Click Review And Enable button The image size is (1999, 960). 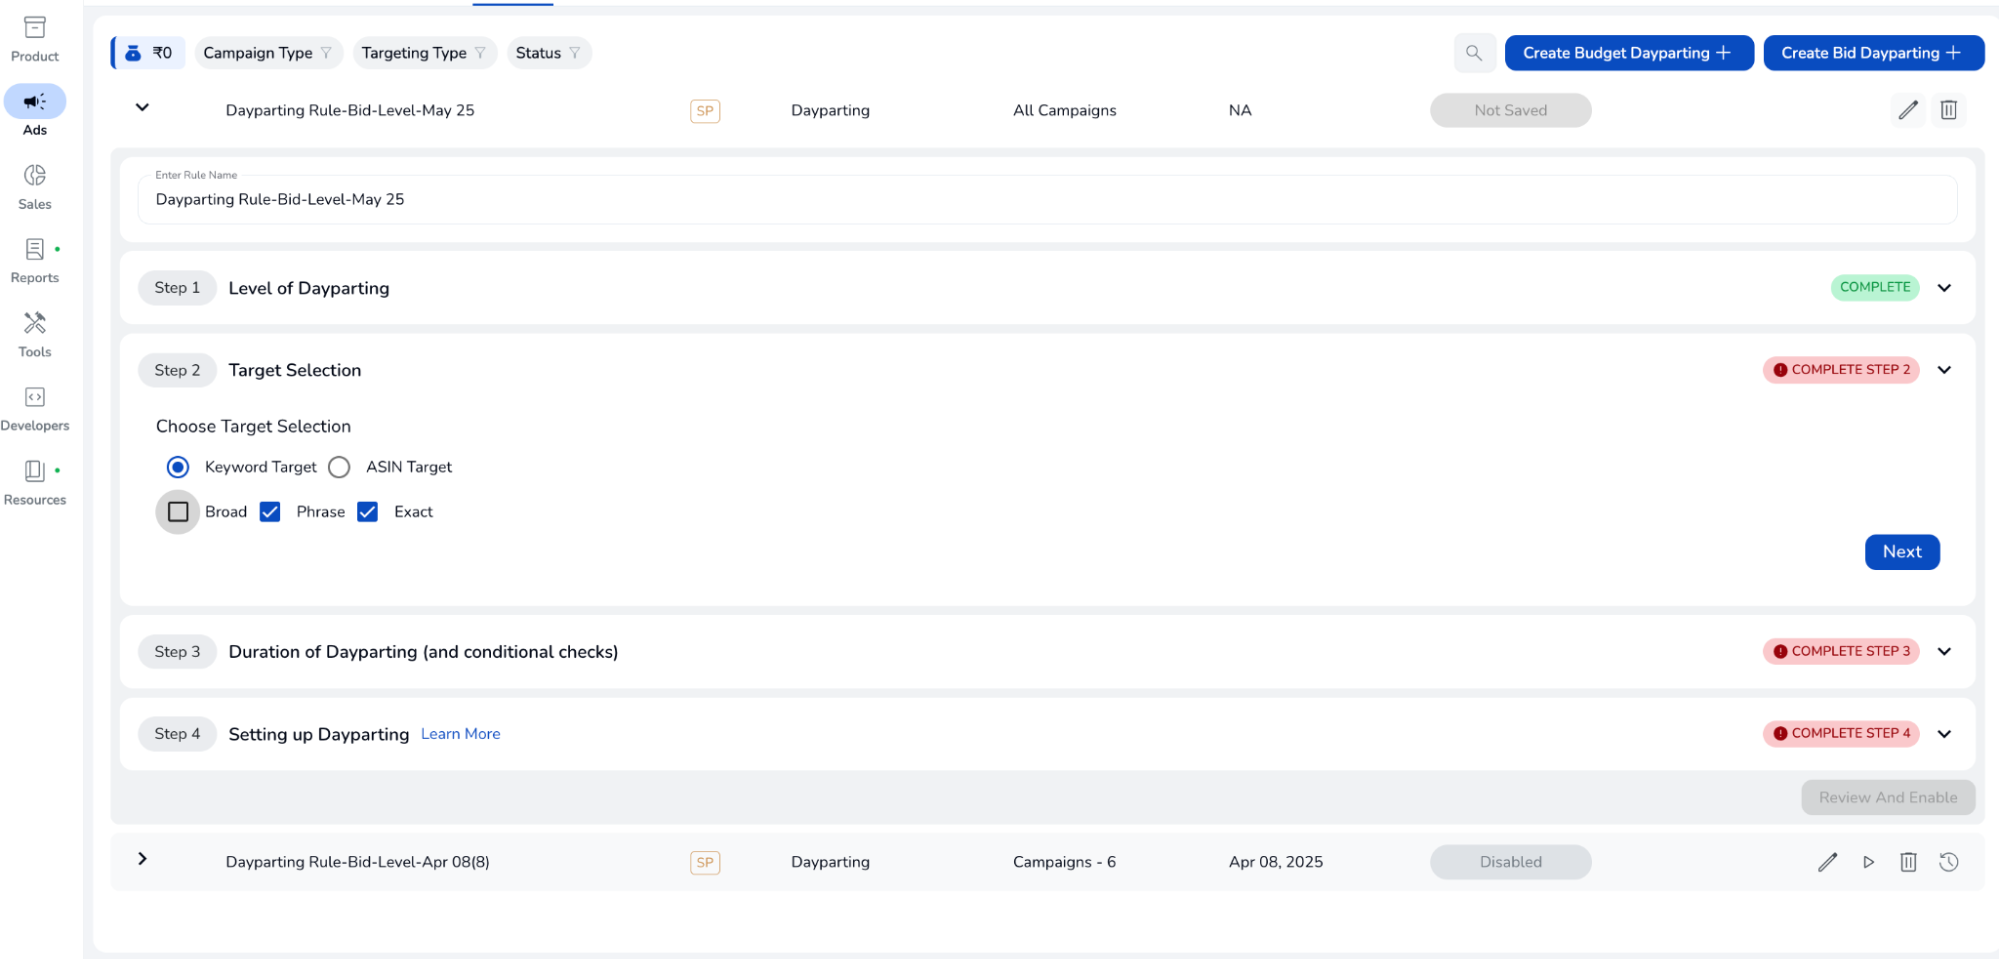click(x=1888, y=798)
